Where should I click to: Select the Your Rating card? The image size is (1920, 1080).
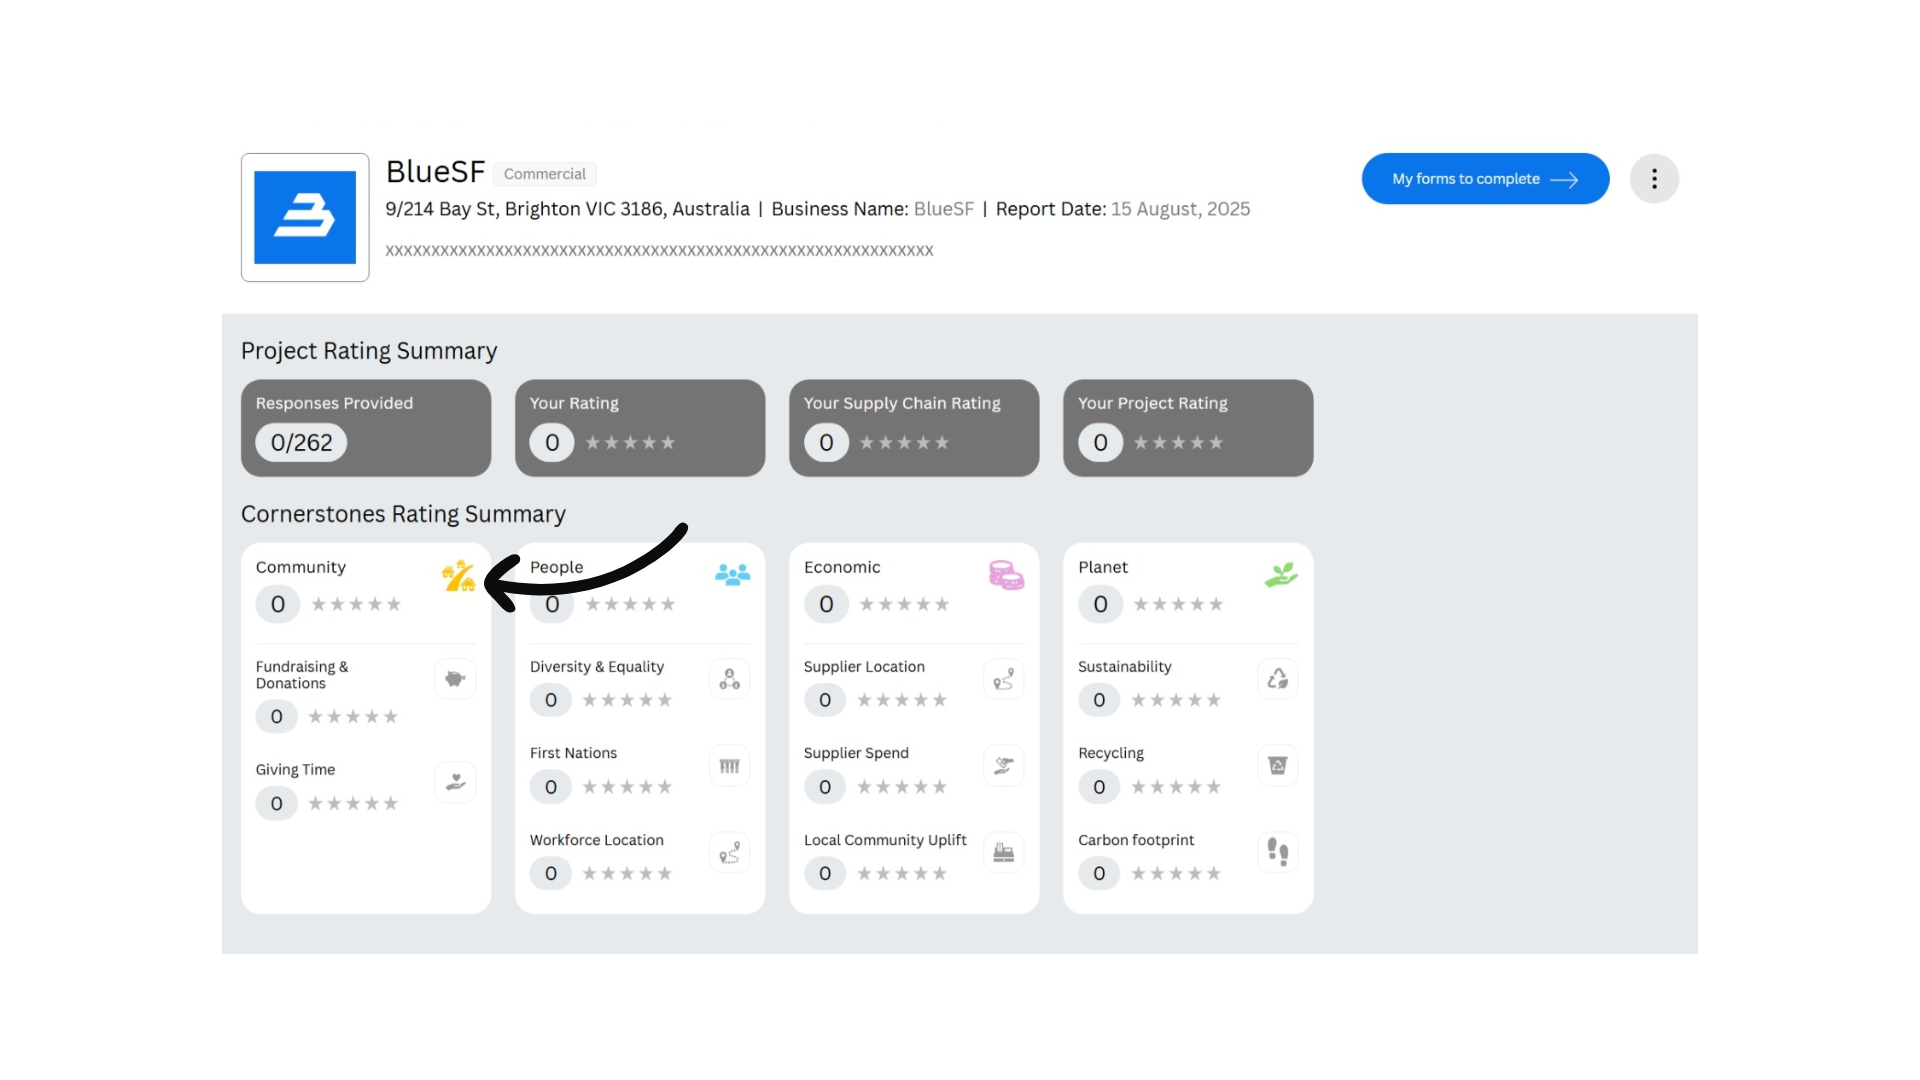pos(640,428)
